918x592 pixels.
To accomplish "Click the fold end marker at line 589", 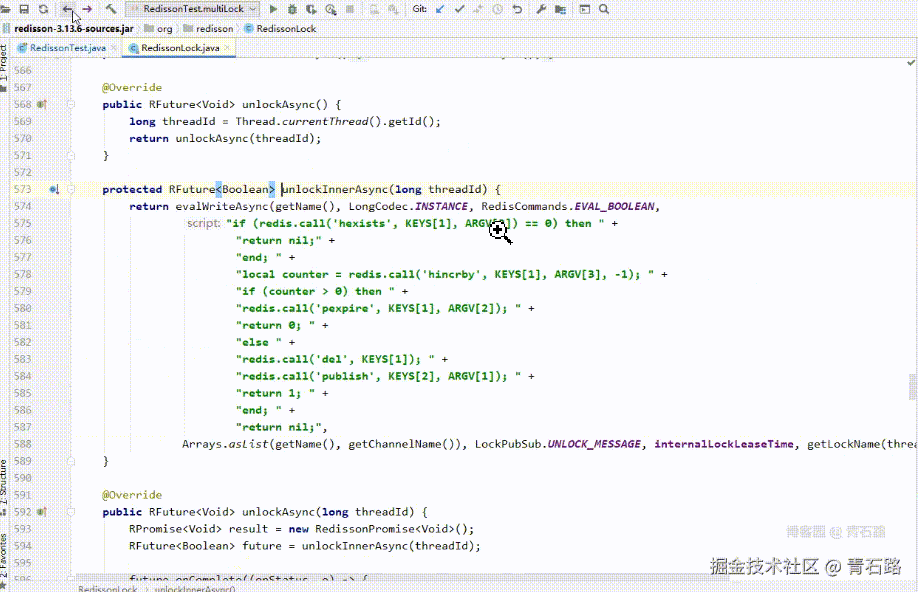I will (x=71, y=461).
